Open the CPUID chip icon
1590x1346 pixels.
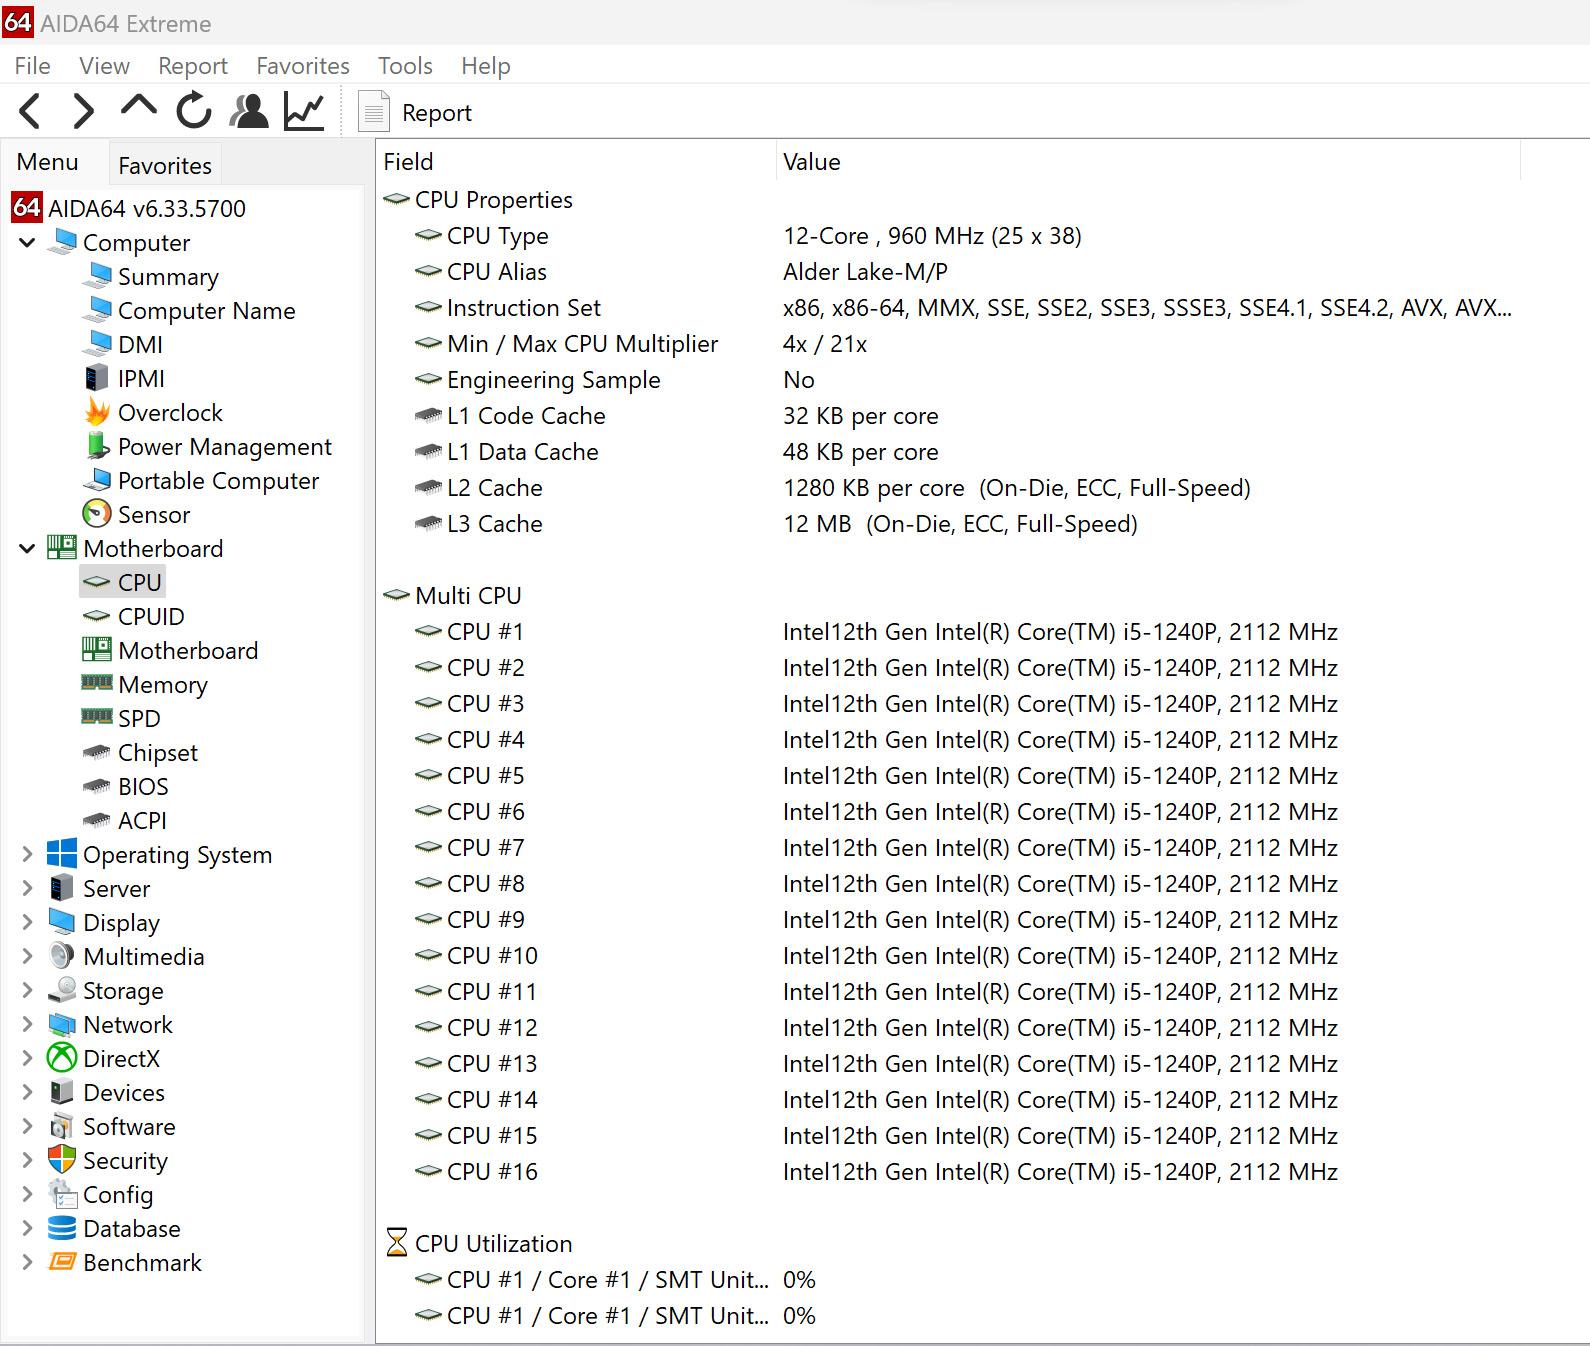coord(97,616)
